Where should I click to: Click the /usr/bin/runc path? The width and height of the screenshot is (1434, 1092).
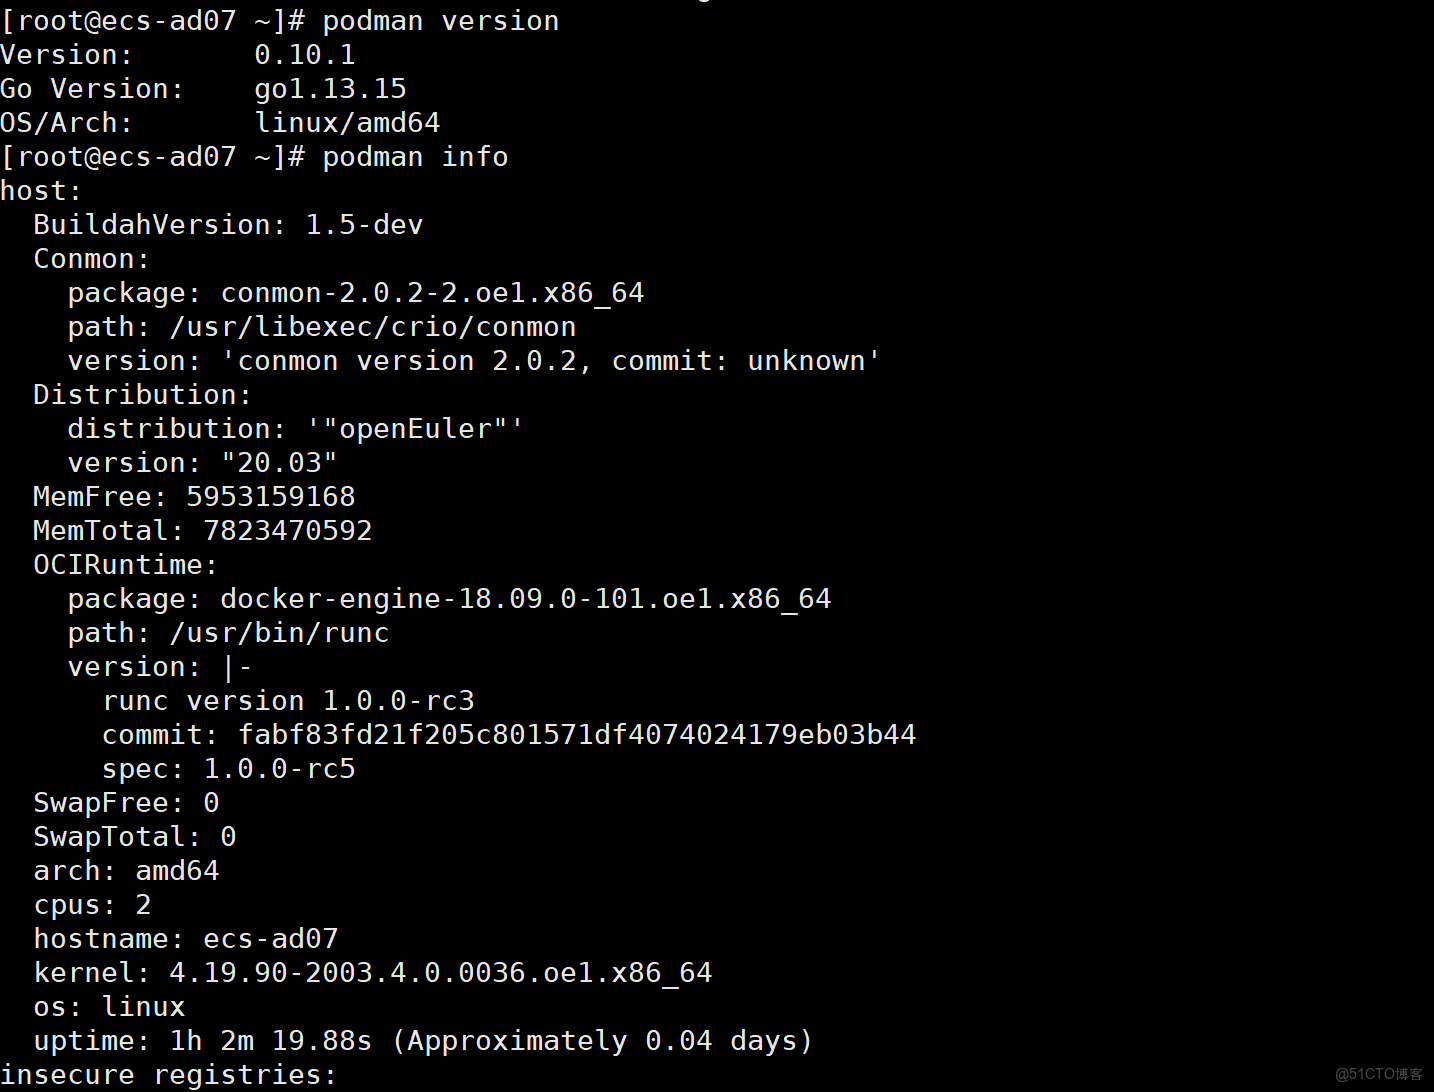pyautogui.click(x=279, y=633)
